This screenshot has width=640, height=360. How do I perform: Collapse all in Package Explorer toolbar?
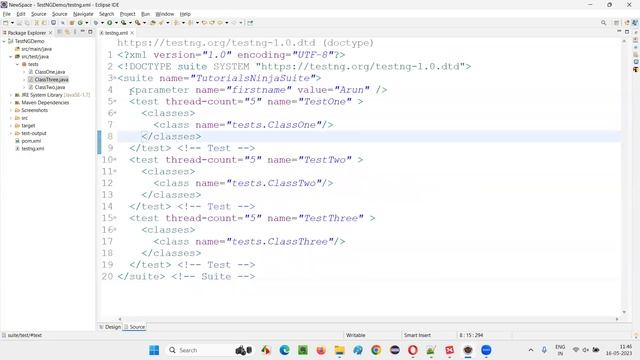(x=60, y=32)
